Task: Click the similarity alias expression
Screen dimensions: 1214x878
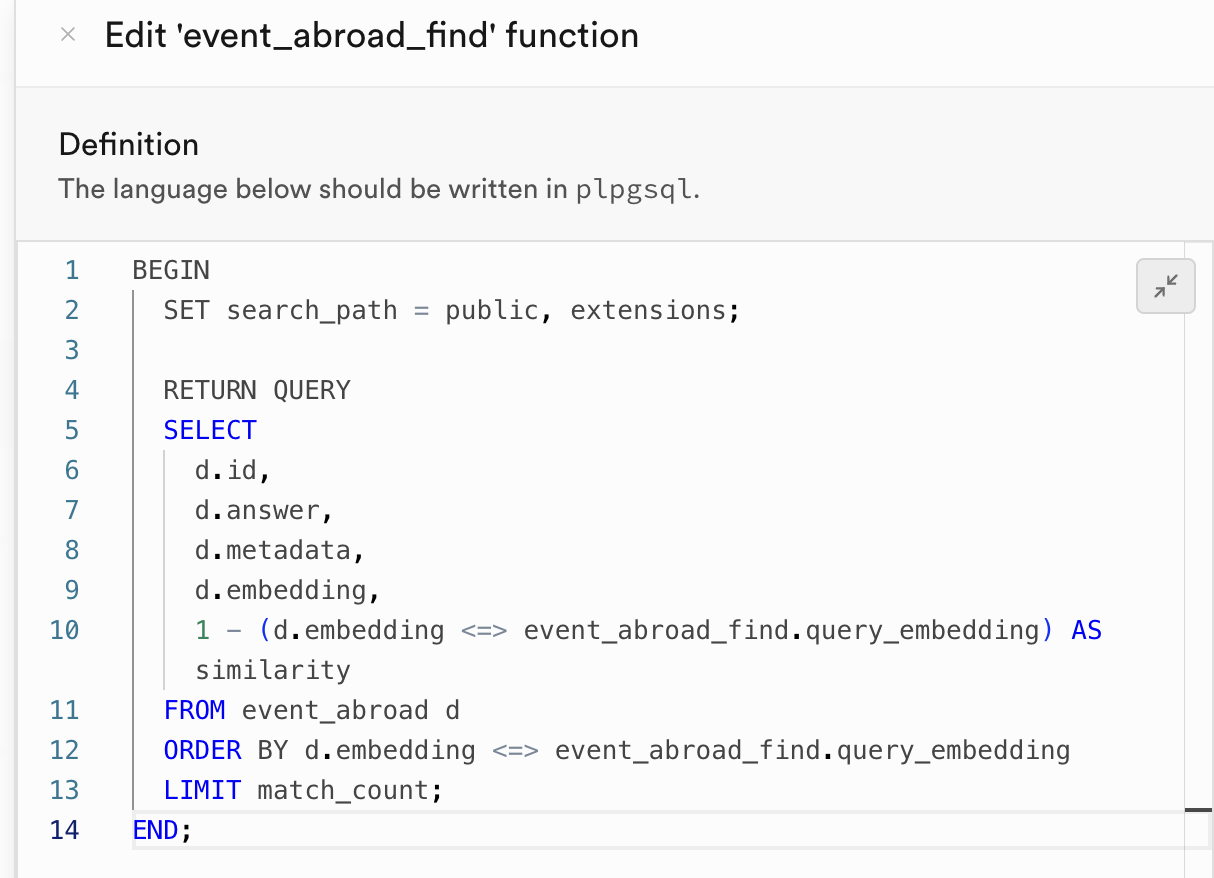Action: point(271,669)
